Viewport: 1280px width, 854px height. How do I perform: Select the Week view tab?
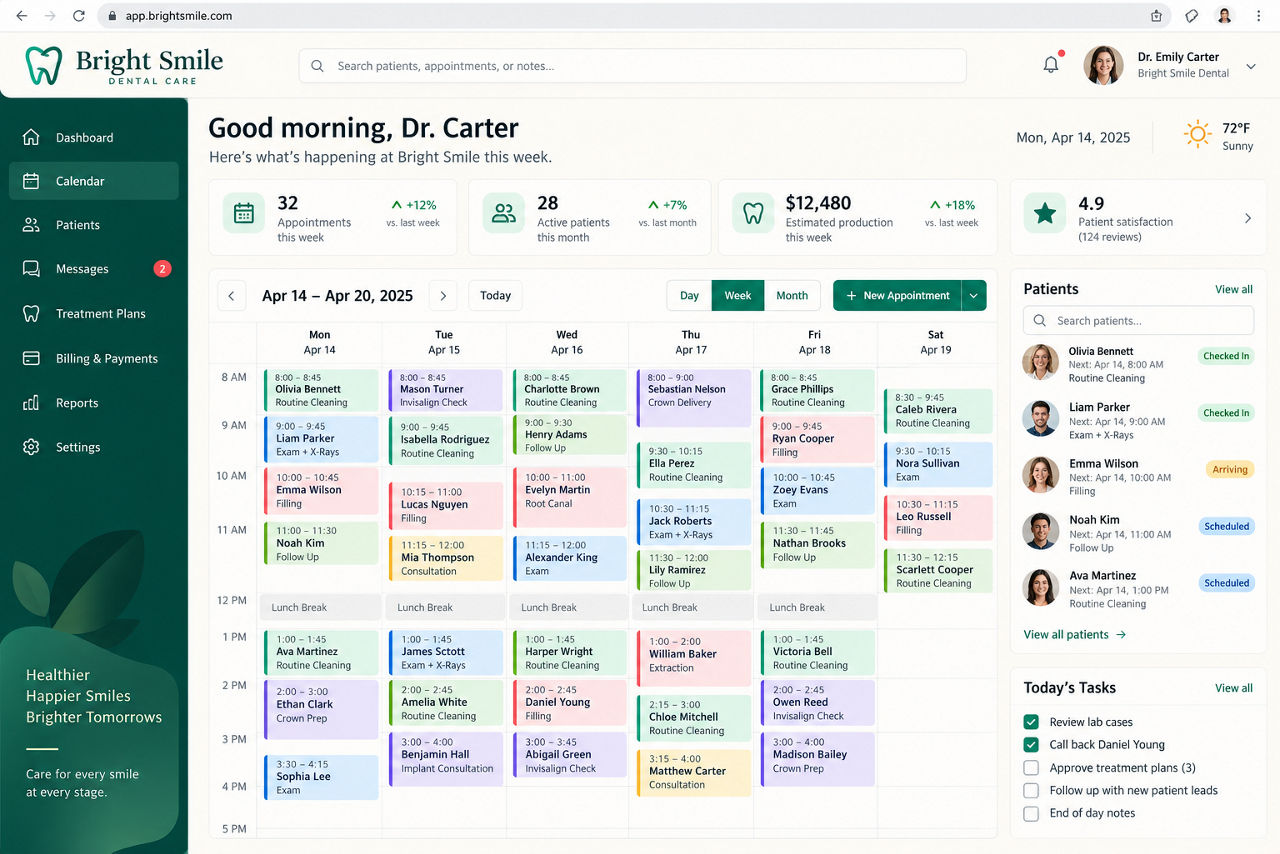click(738, 296)
